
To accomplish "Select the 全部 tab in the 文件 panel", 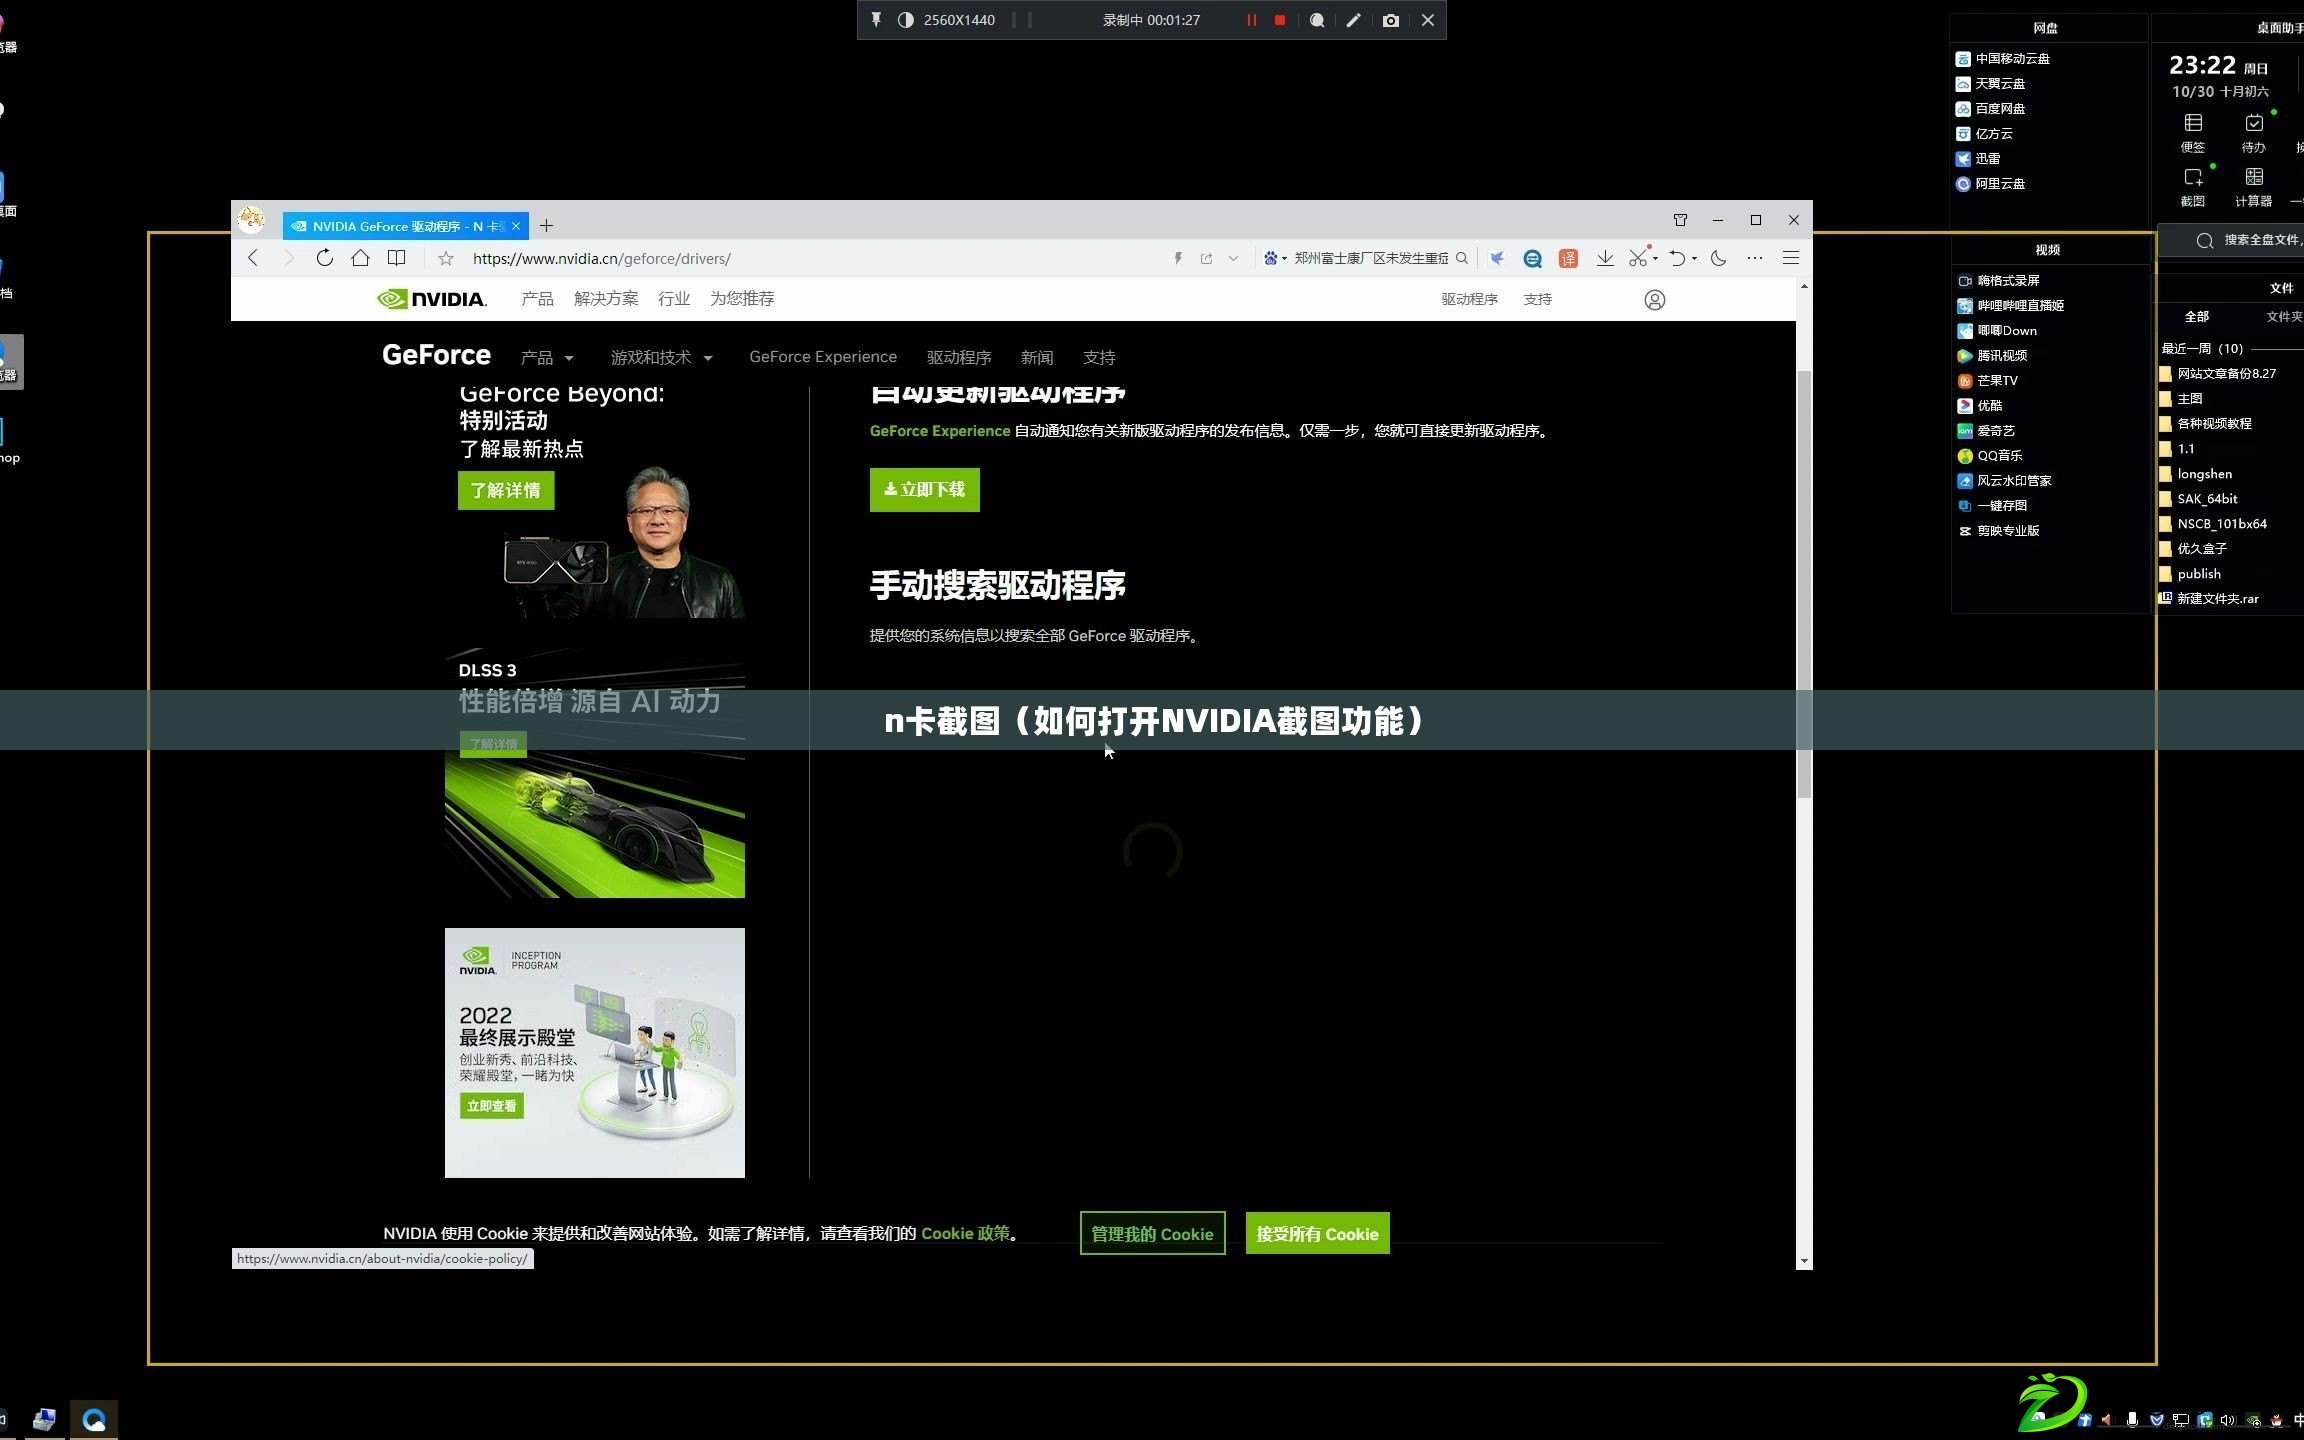I will [2197, 317].
